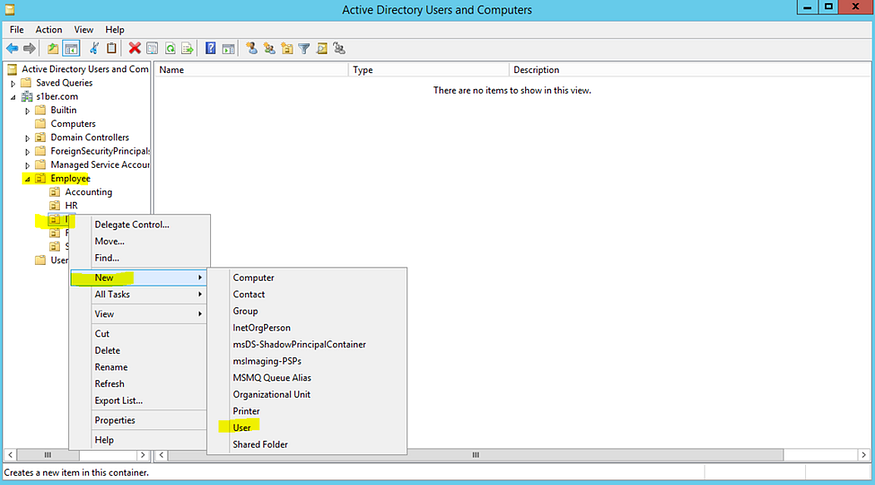Expand the ForeignSecurityPrincipals node

point(27,151)
